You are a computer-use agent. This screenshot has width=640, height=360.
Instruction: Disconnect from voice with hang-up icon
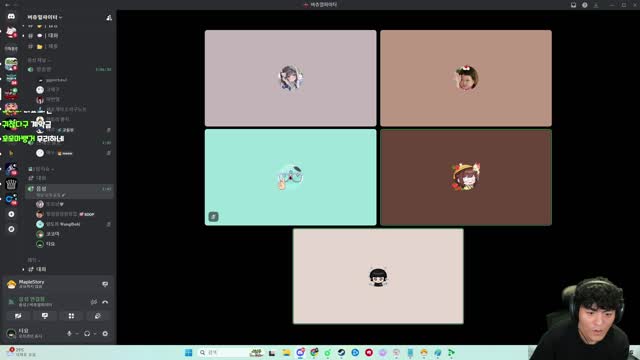click(x=105, y=302)
